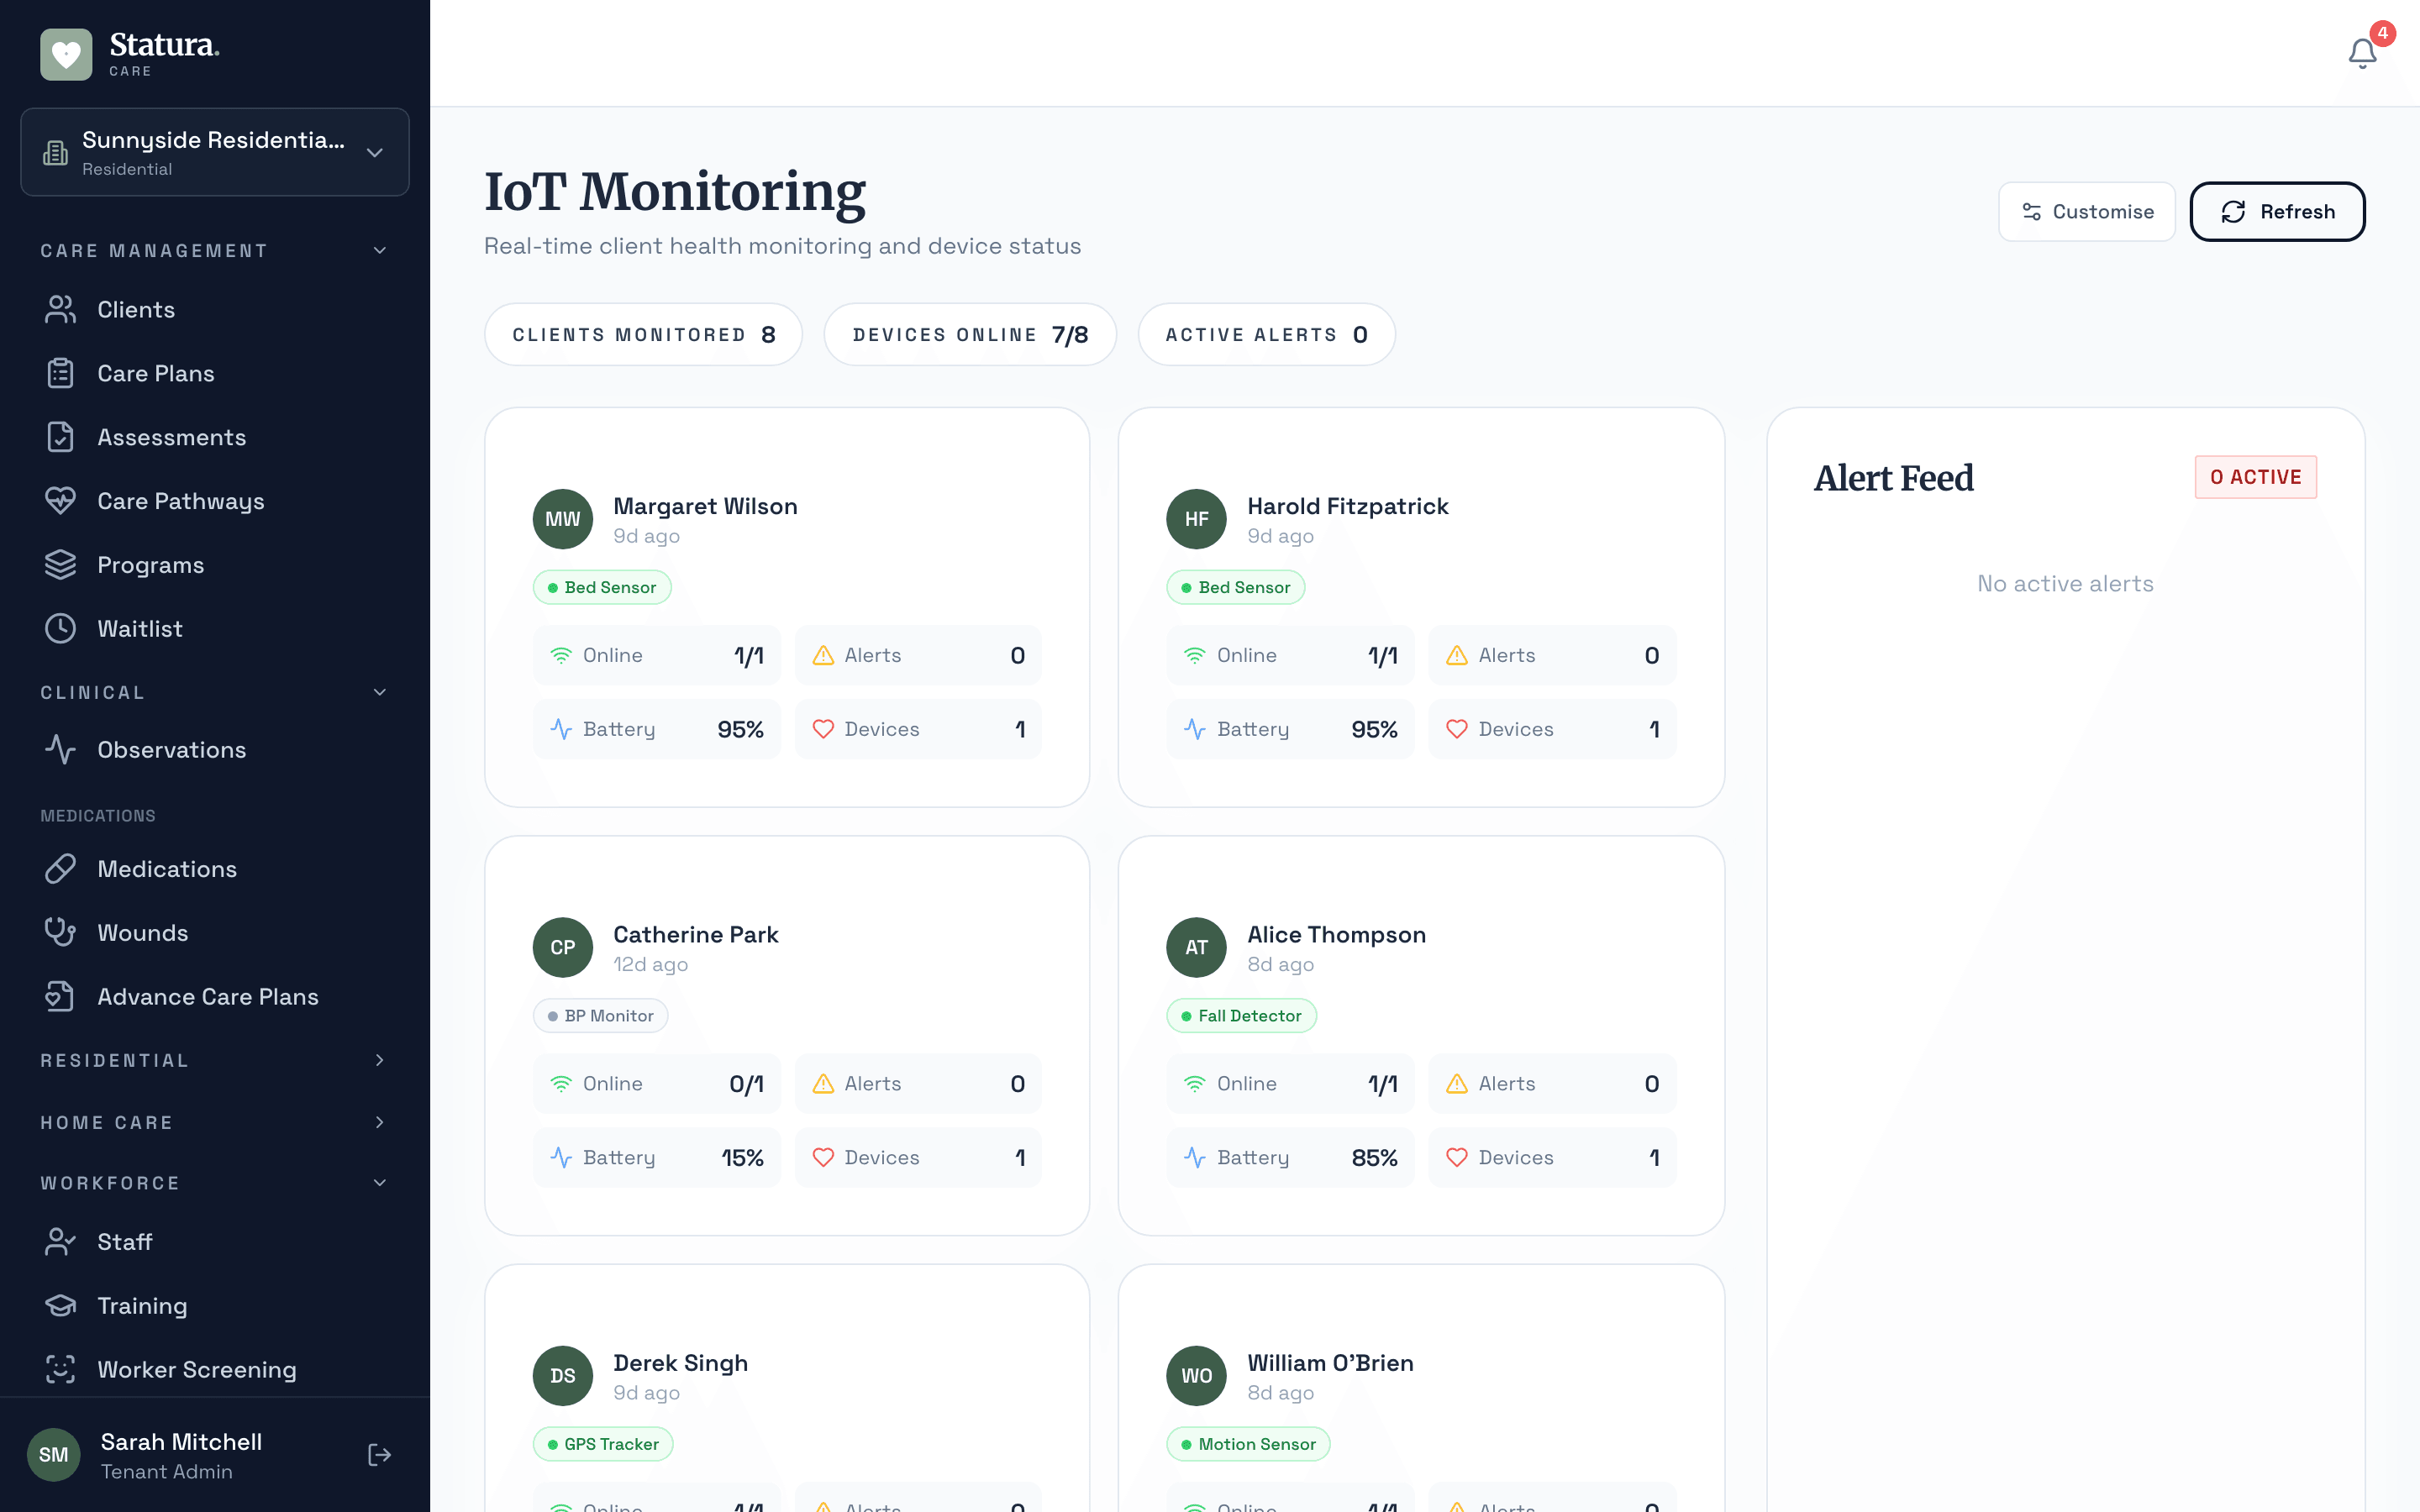This screenshot has height=1512, width=2420.
Task: Click the Advance Care Plans file-heart icon
Action: (60, 997)
